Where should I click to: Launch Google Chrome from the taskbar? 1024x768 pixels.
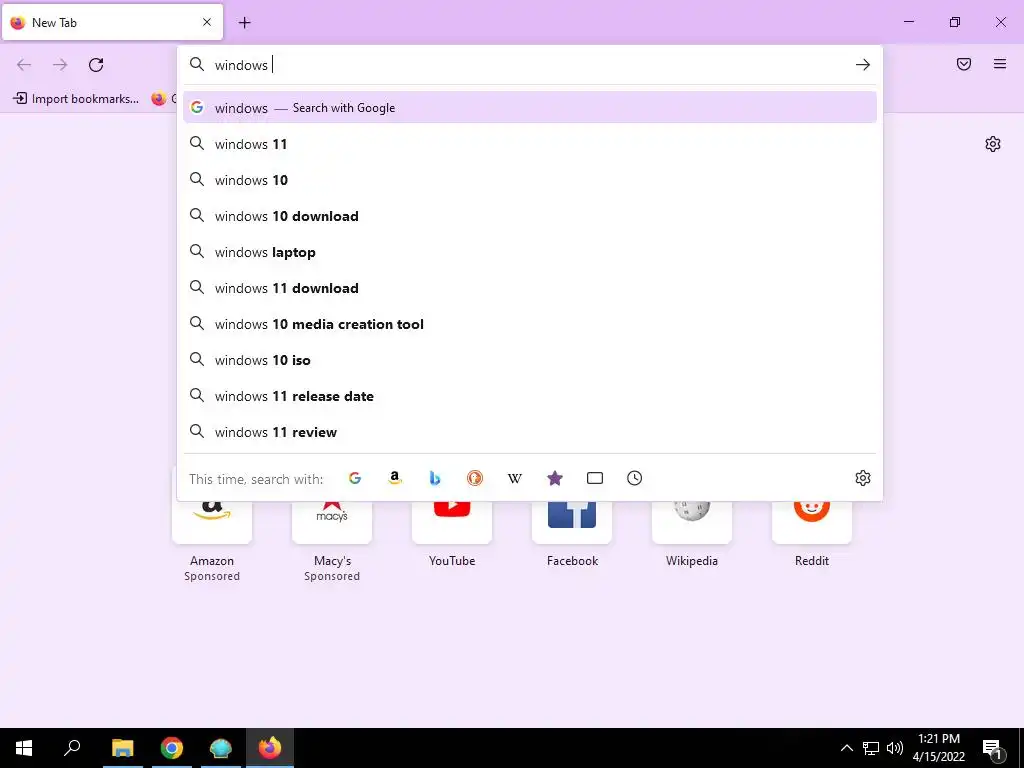[172, 748]
